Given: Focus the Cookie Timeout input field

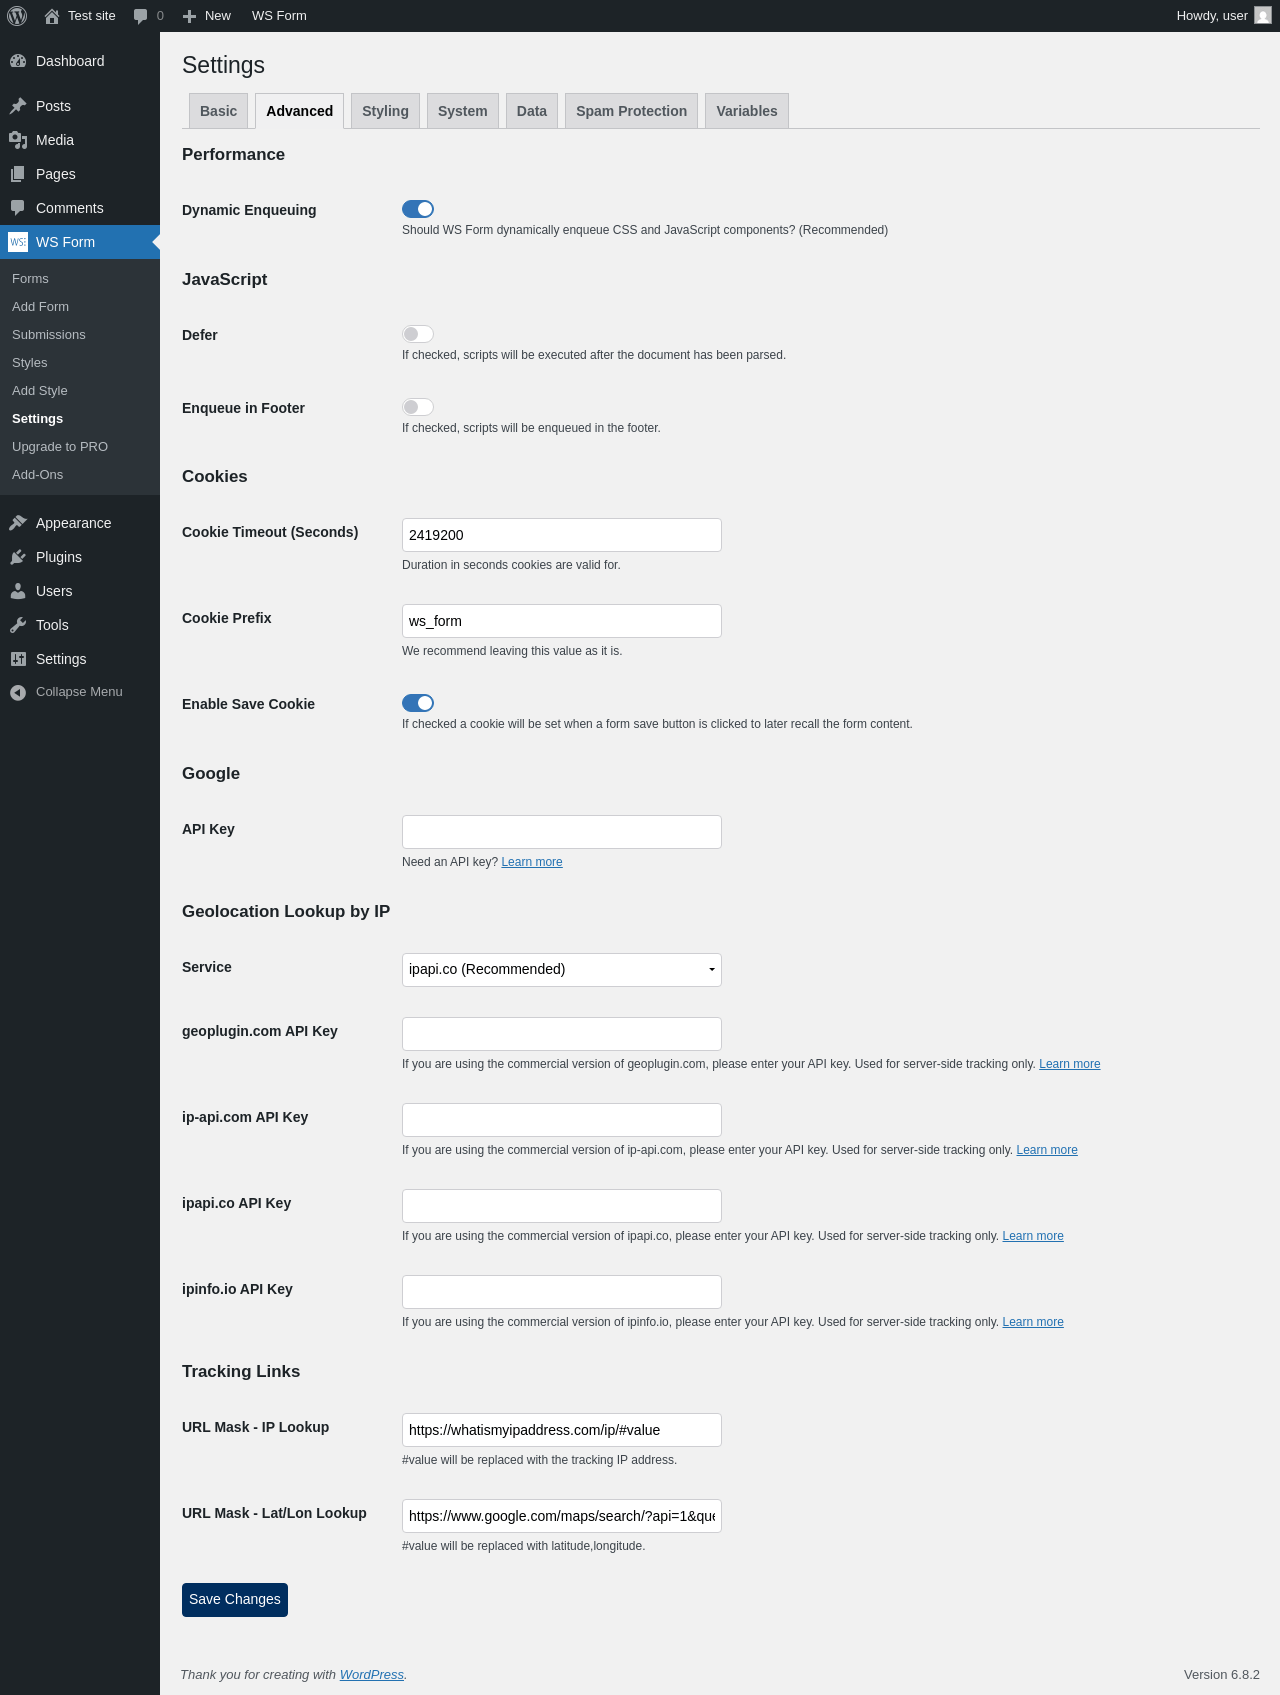Looking at the screenshot, I should click(562, 535).
